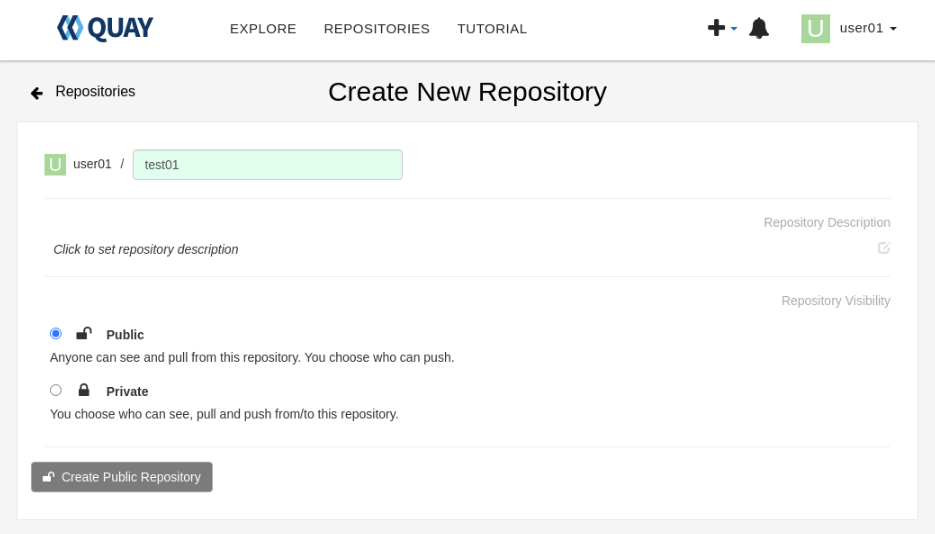Click the green namespace avatar beside user01

click(x=55, y=164)
